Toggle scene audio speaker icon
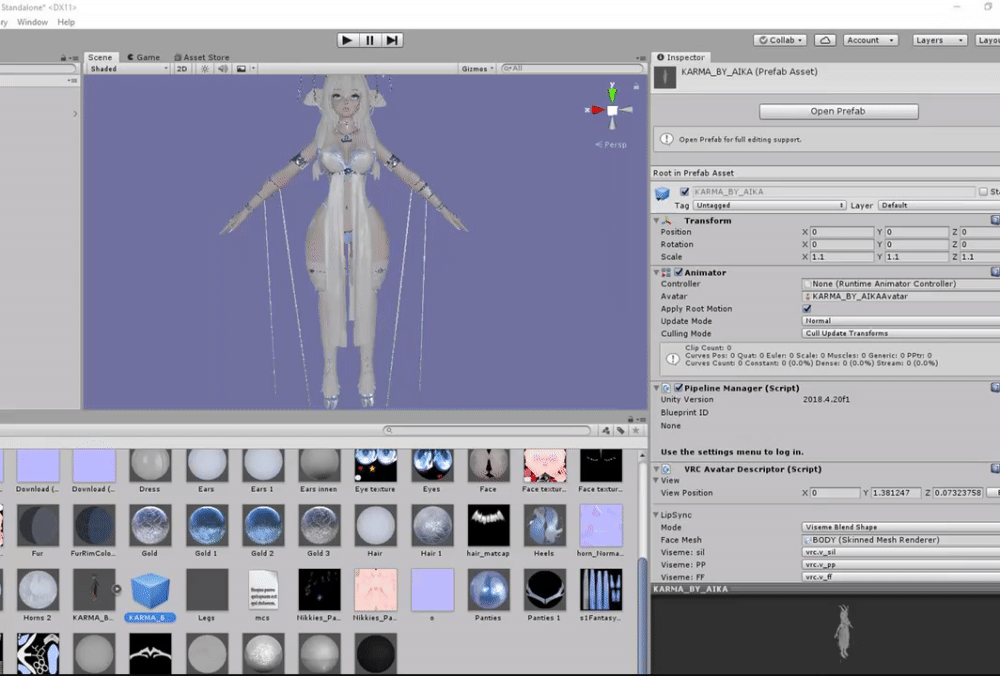This screenshot has width=1000, height=676. (x=223, y=69)
